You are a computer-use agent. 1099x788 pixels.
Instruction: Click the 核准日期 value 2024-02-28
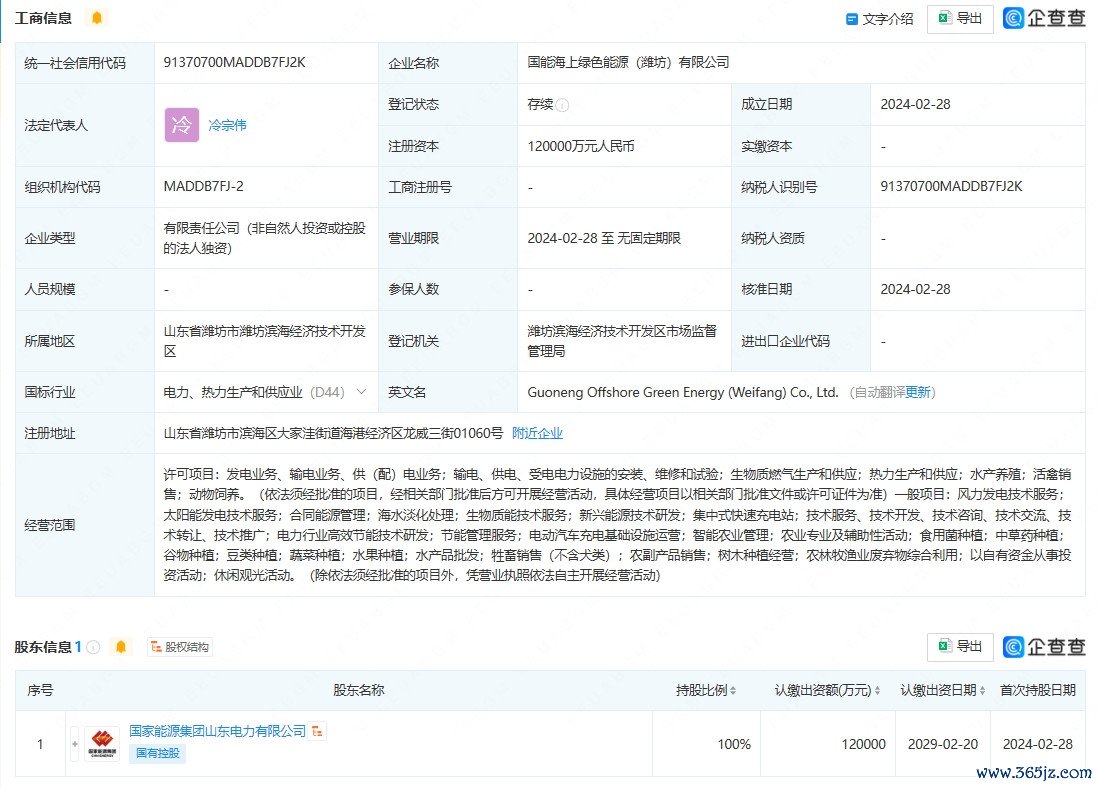tap(915, 290)
